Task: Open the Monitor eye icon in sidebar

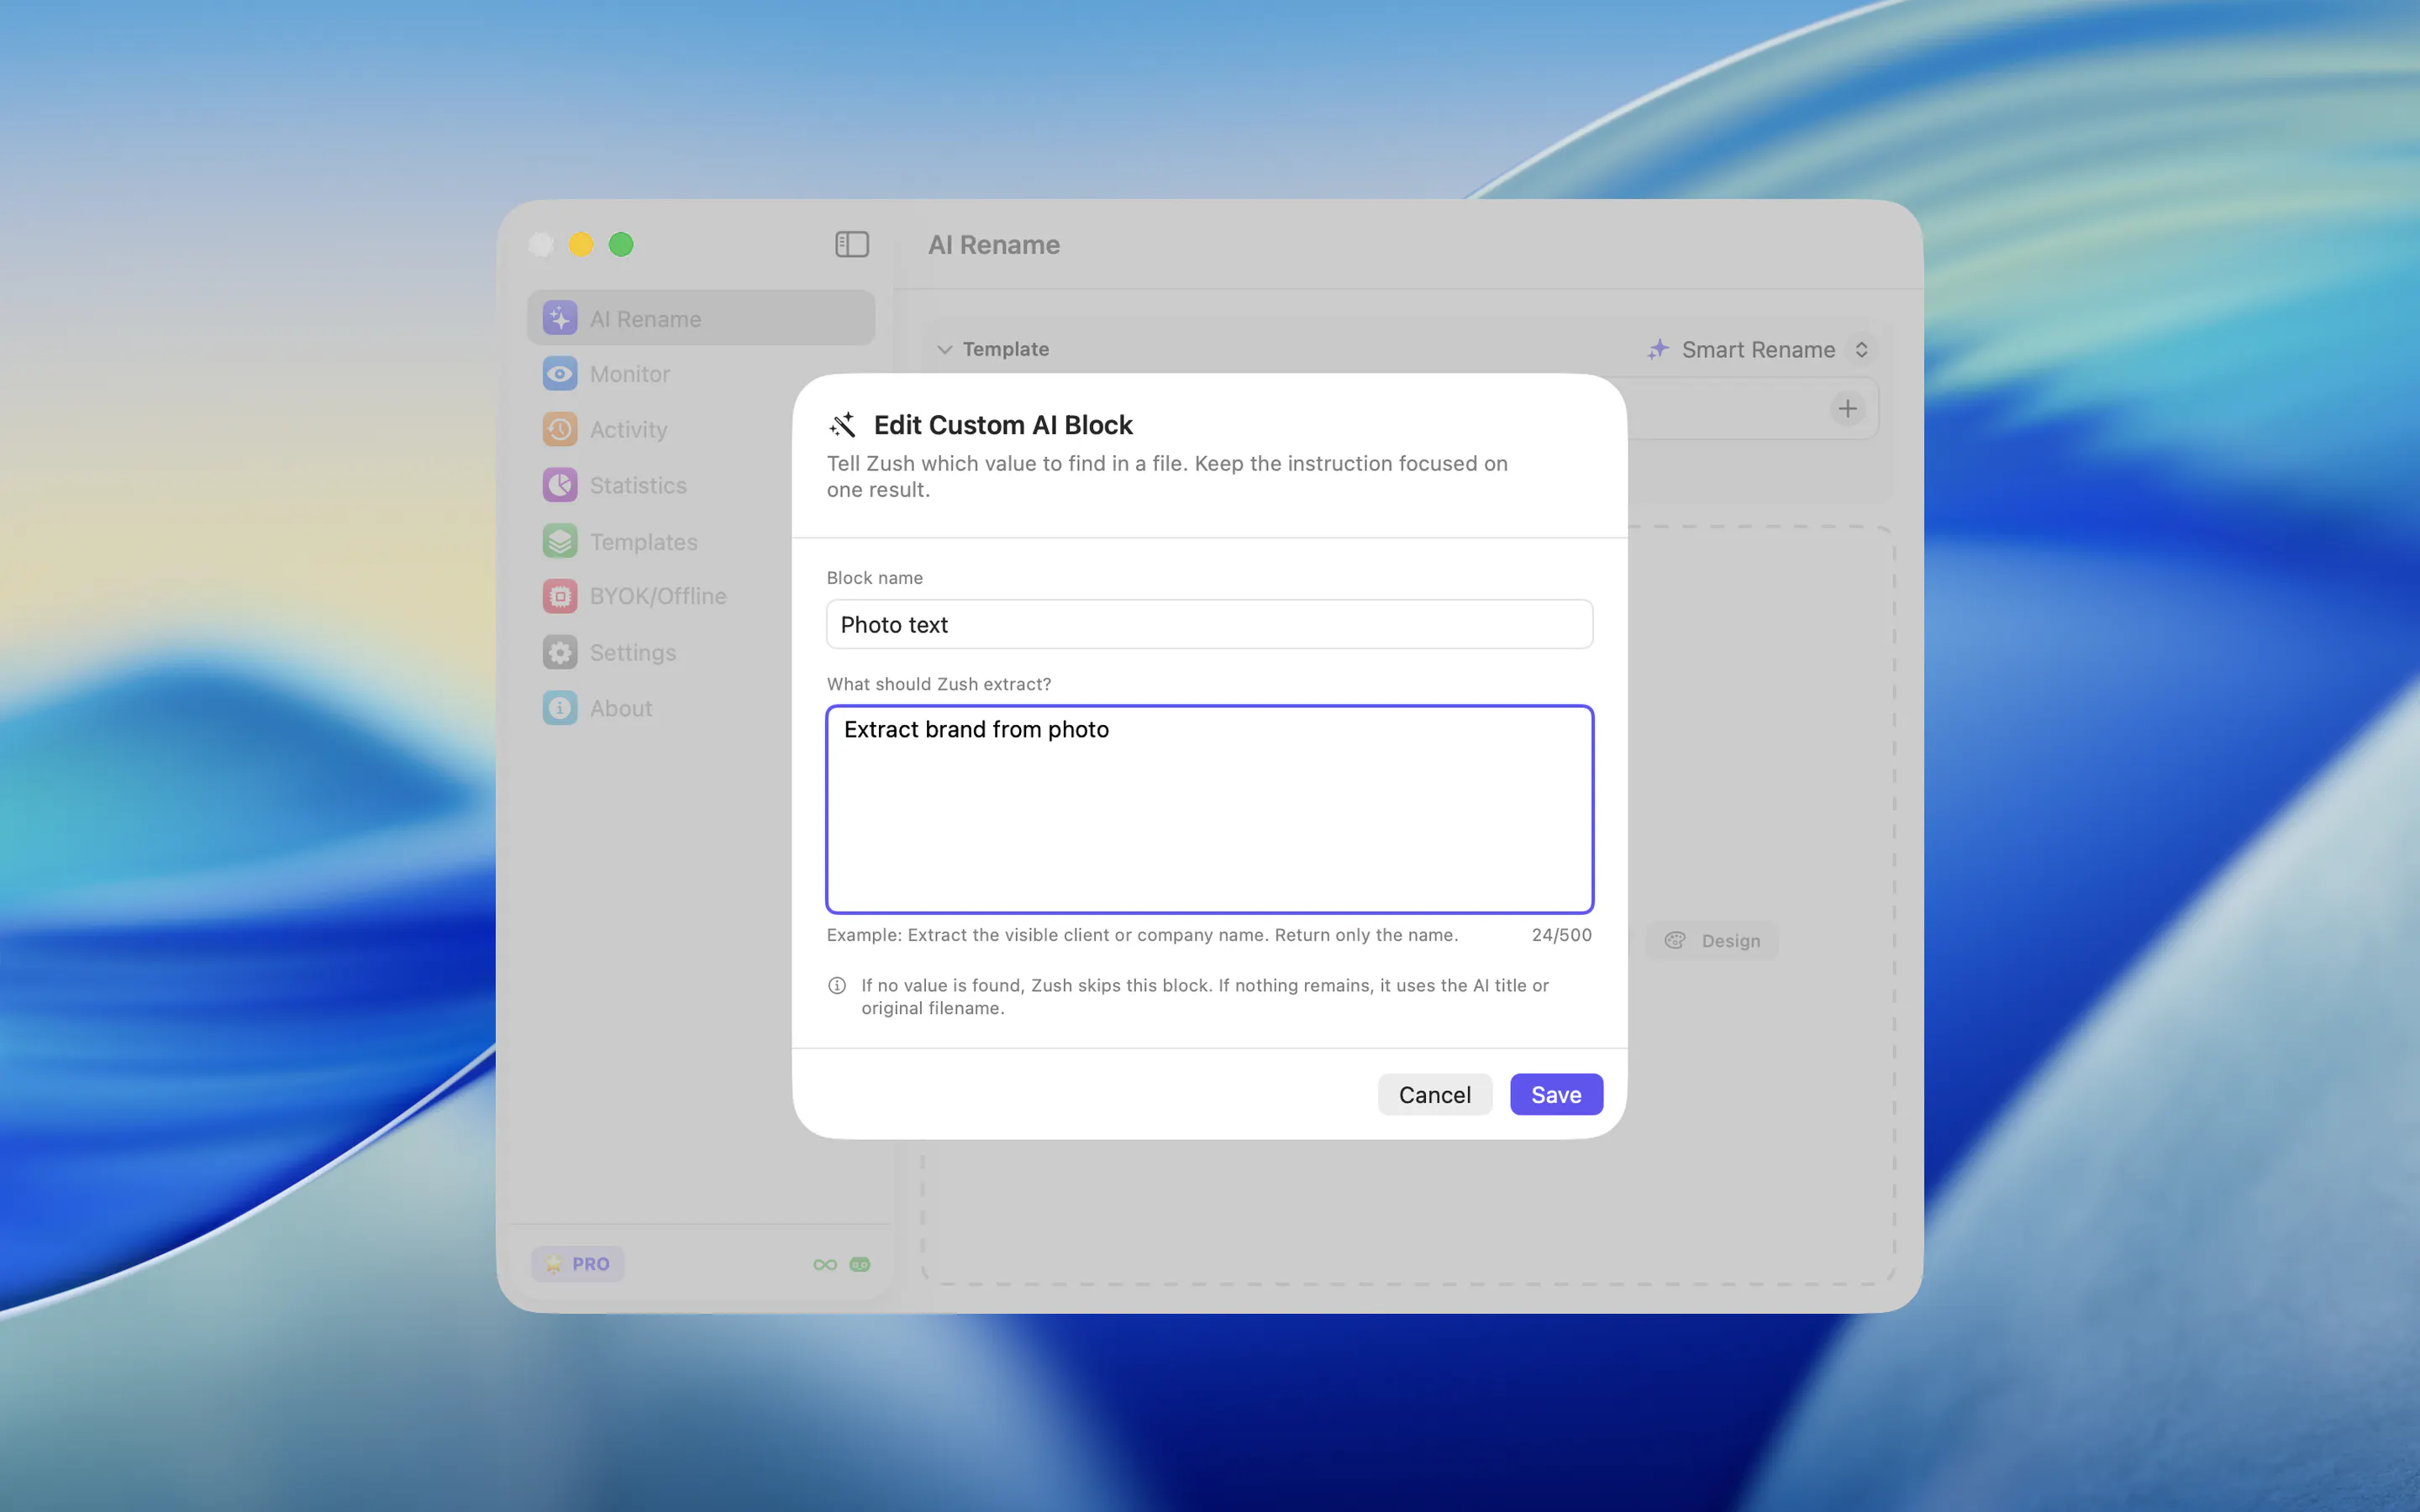Action: tap(560, 374)
